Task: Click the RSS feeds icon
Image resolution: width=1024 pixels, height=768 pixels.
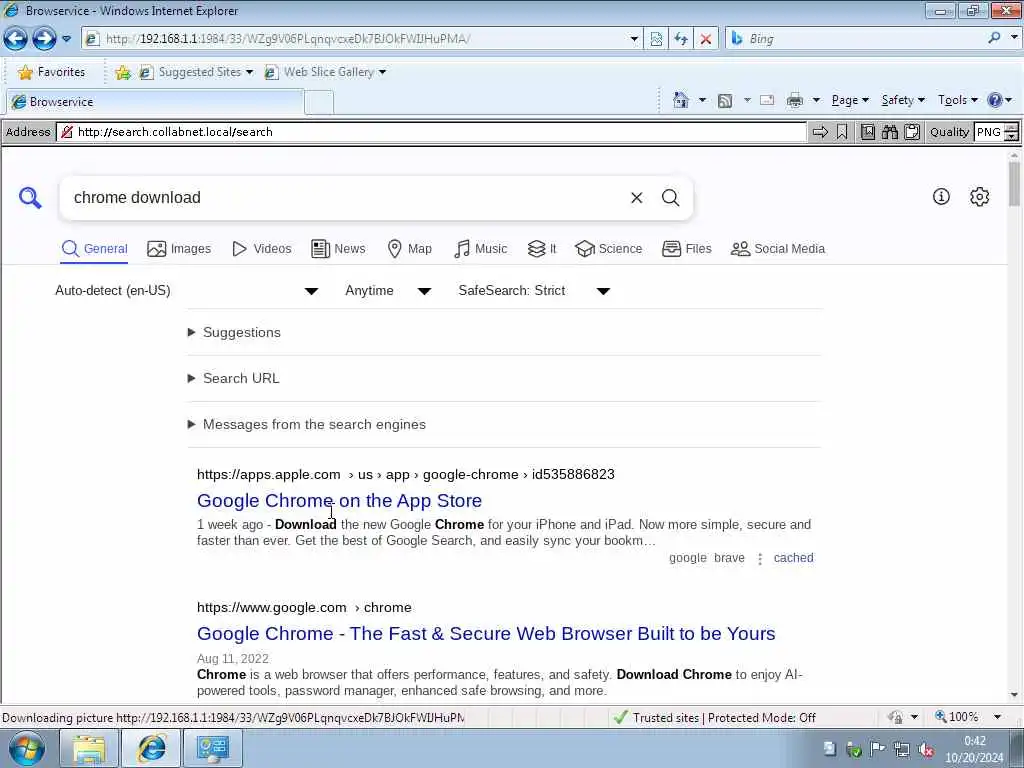Action: point(725,101)
